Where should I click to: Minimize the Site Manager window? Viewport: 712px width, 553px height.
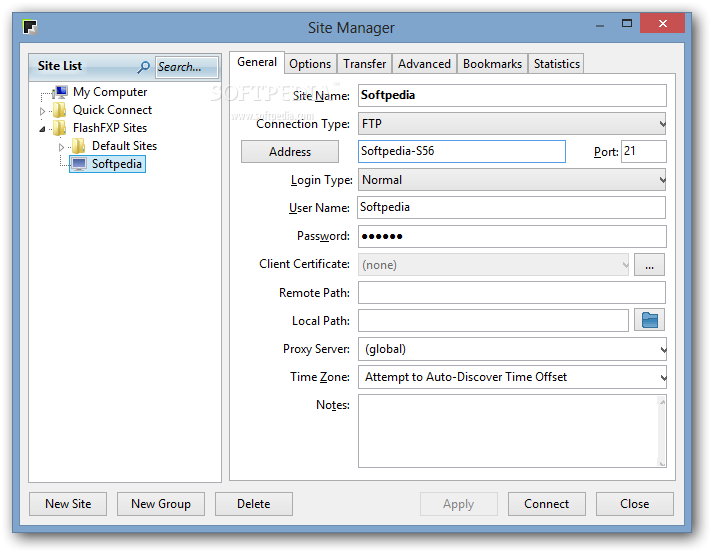coord(600,25)
